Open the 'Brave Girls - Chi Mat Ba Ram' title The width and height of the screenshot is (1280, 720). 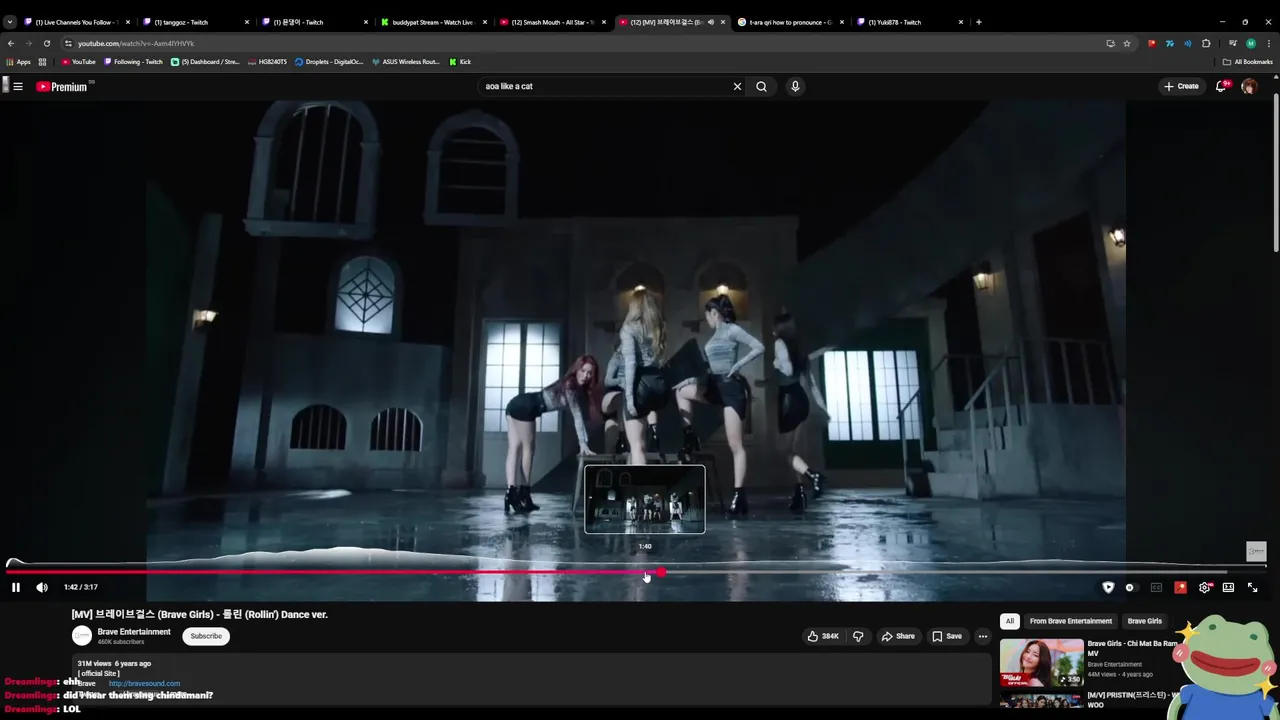tap(1132, 648)
